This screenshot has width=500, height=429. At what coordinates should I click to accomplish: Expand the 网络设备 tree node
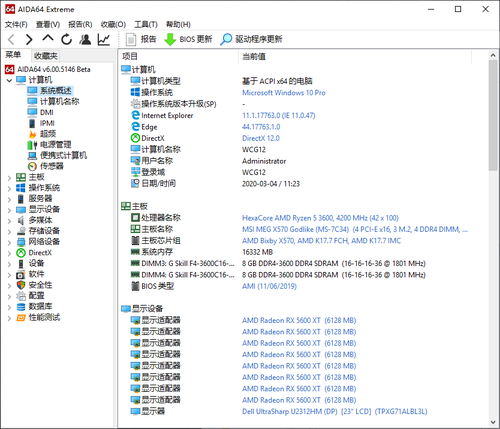(x=9, y=243)
